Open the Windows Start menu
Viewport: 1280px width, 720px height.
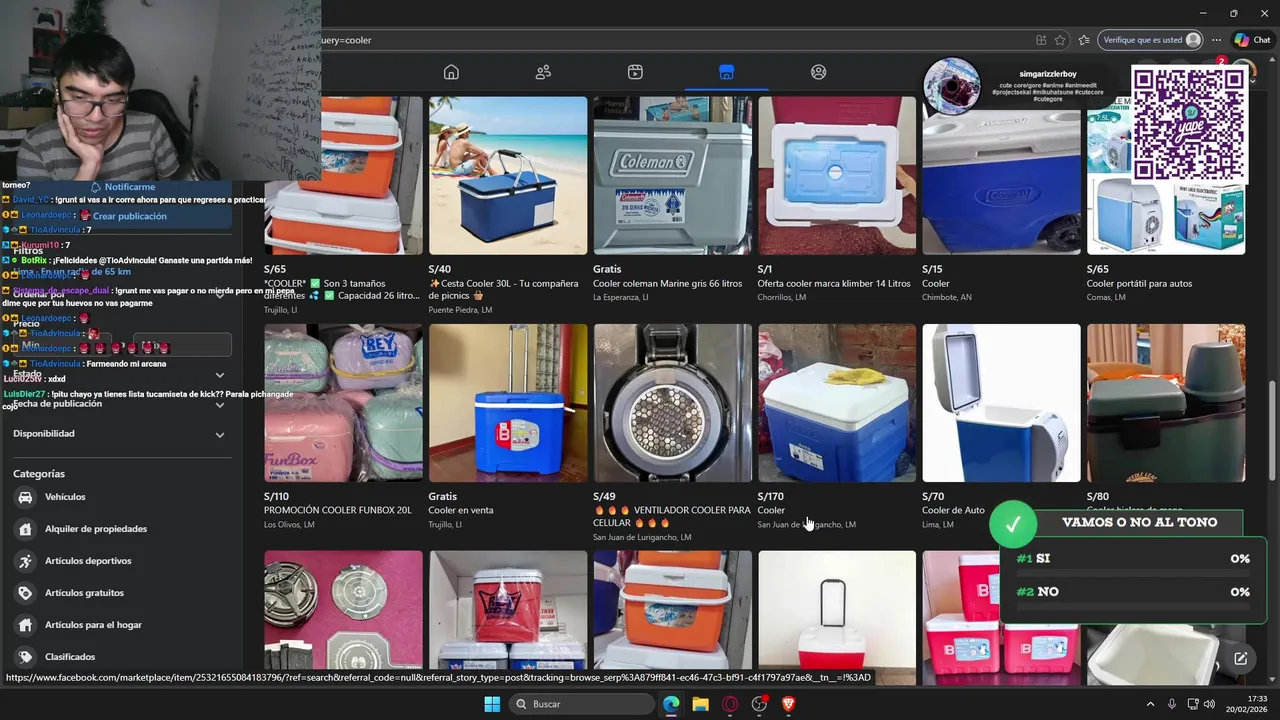pyautogui.click(x=492, y=704)
